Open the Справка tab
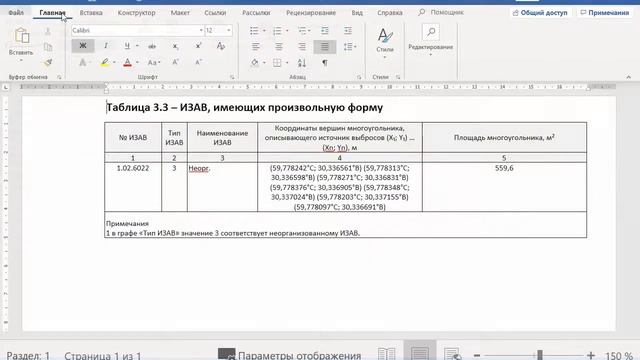 pyautogui.click(x=390, y=13)
